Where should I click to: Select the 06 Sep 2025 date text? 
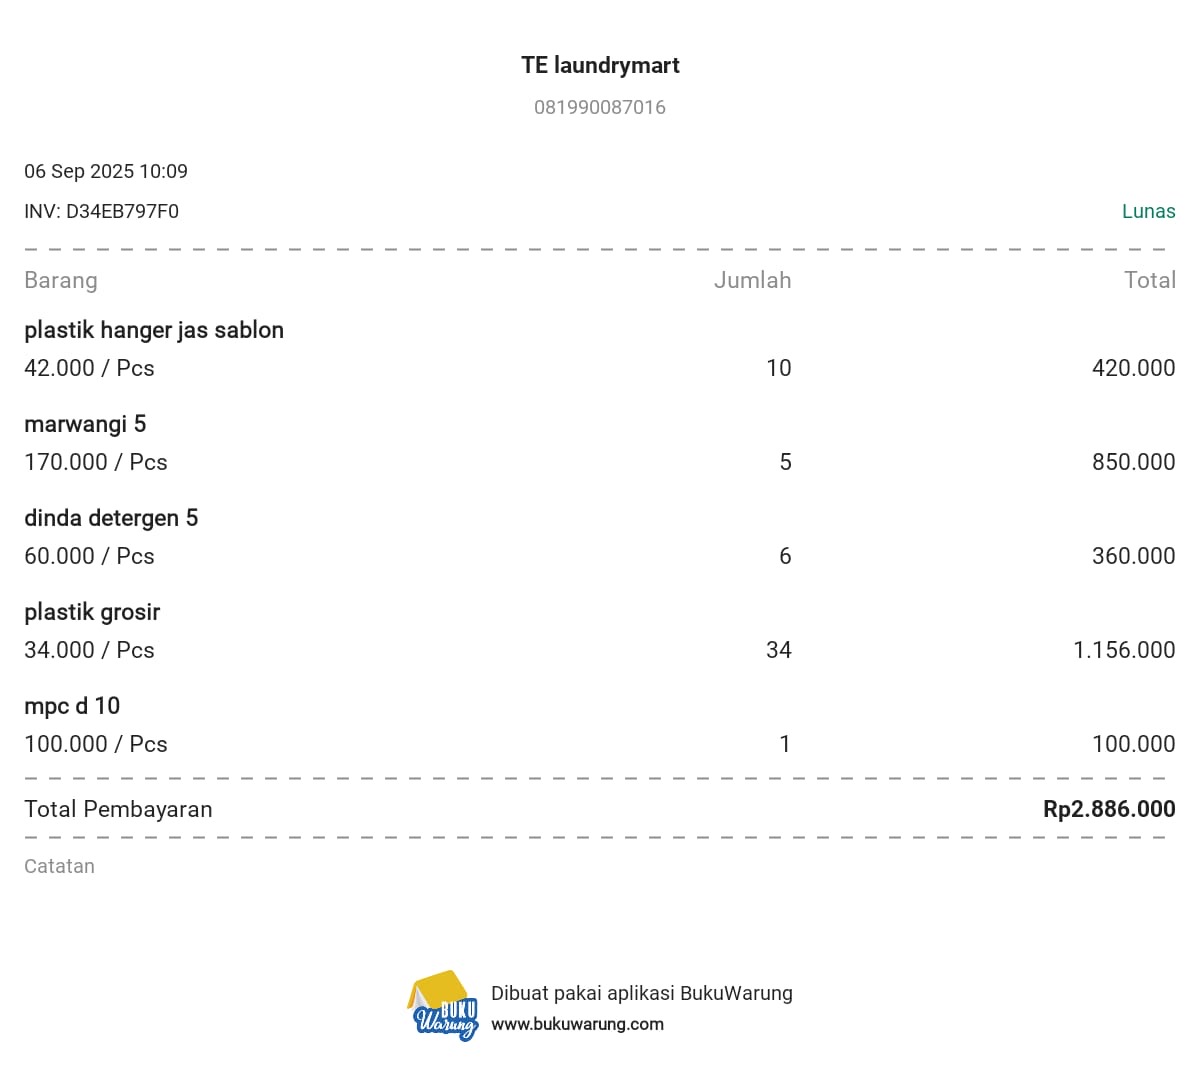pyautogui.click(x=79, y=171)
